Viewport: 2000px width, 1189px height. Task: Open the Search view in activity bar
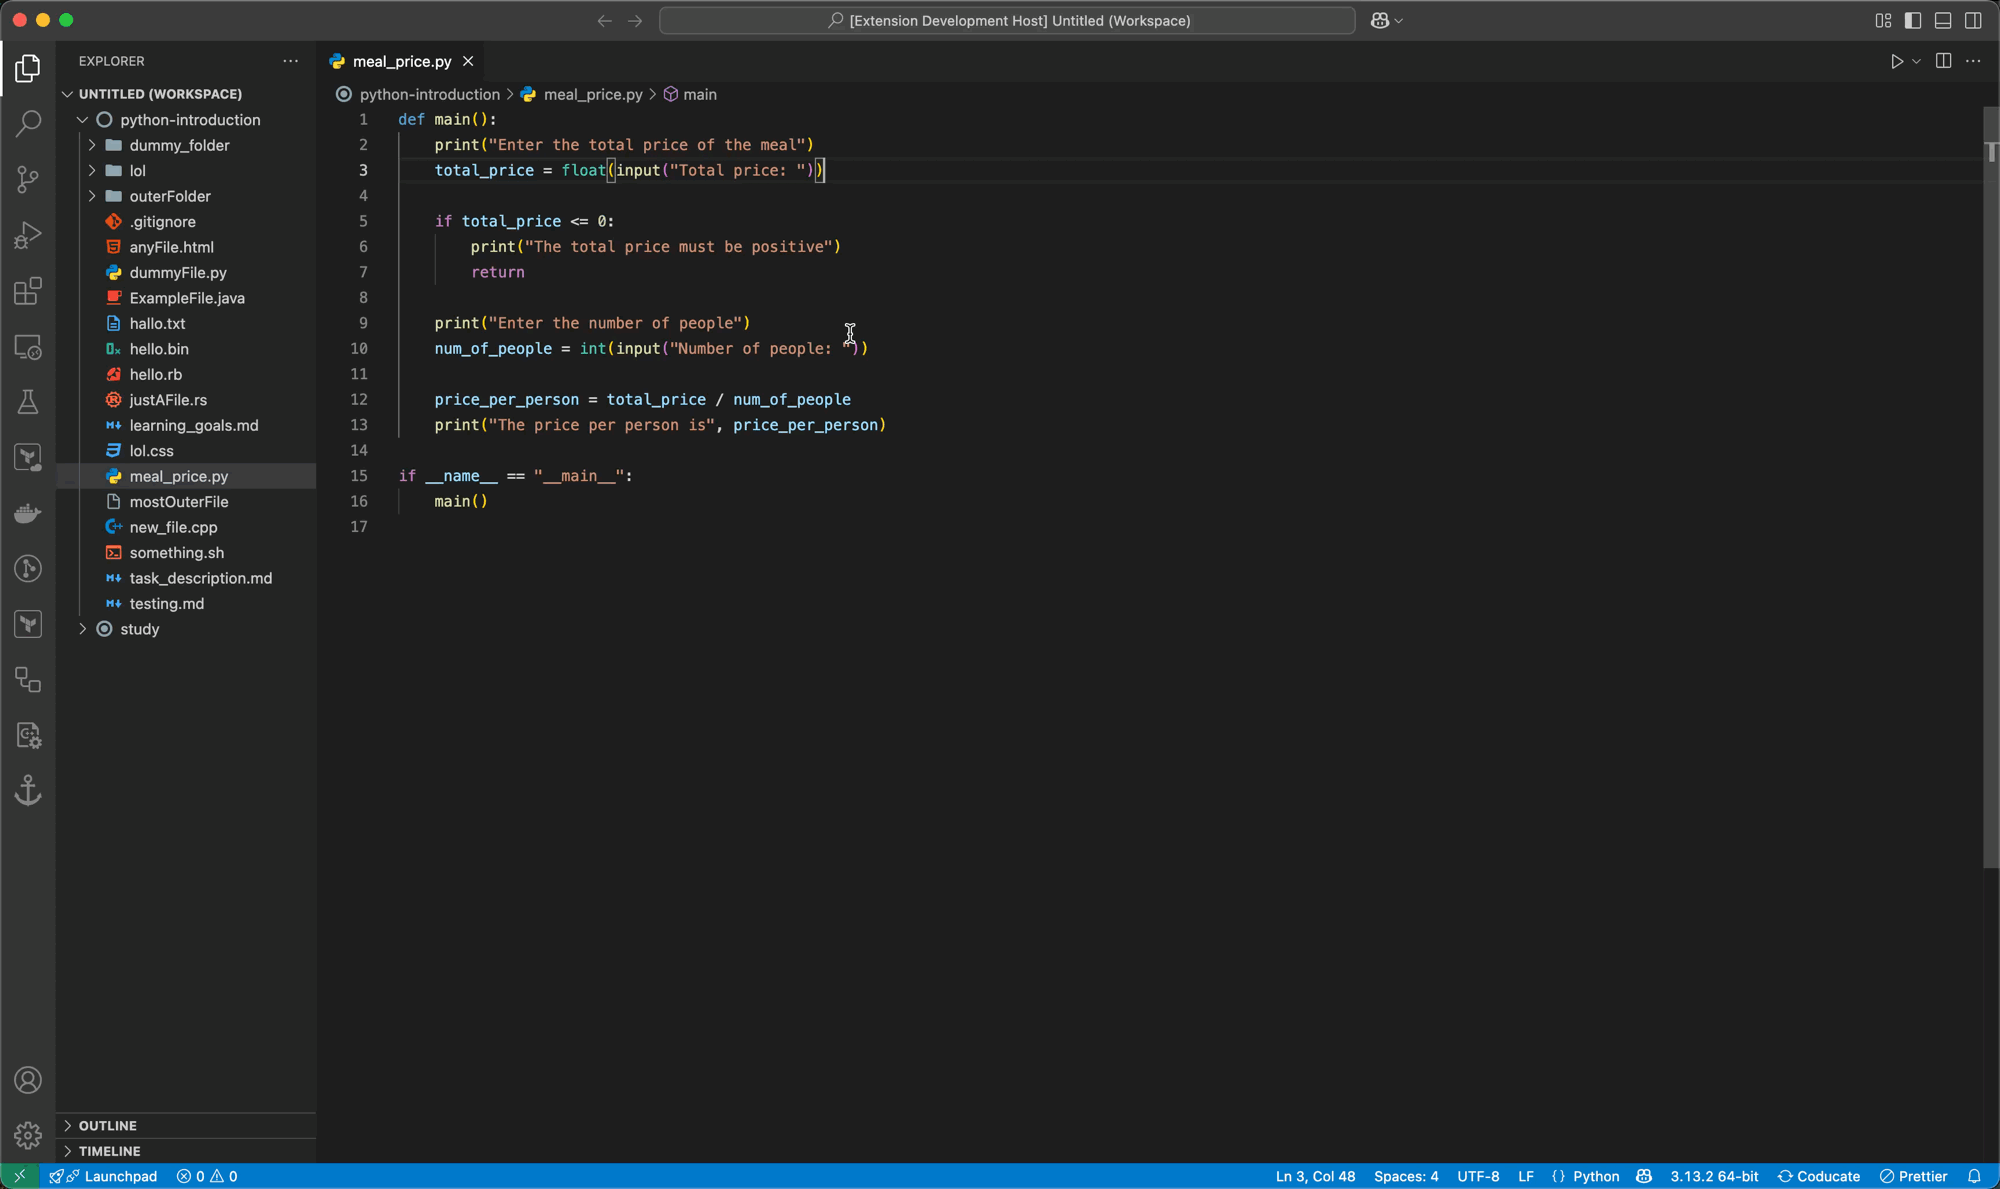pyautogui.click(x=28, y=124)
